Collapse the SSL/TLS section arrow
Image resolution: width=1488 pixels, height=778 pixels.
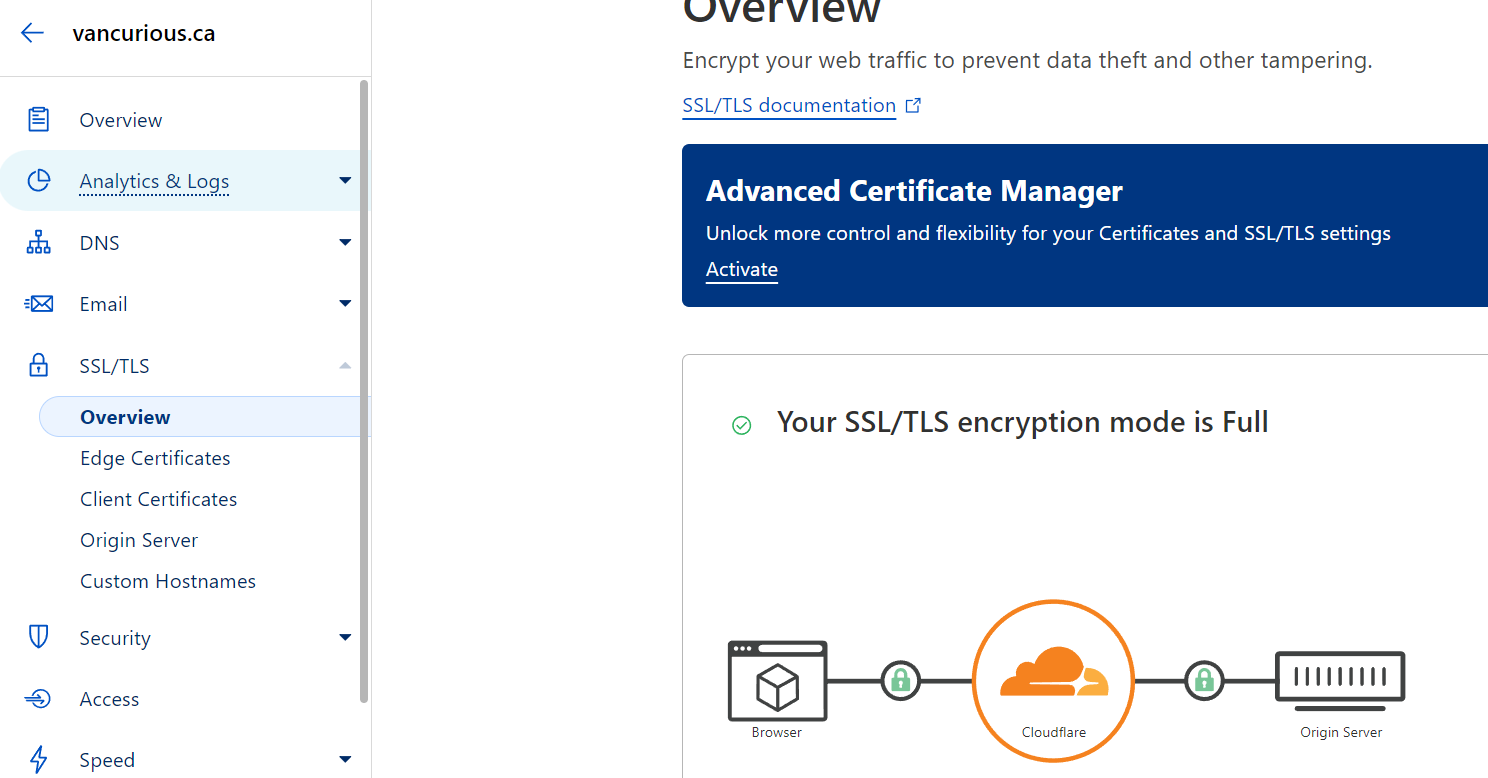point(345,366)
